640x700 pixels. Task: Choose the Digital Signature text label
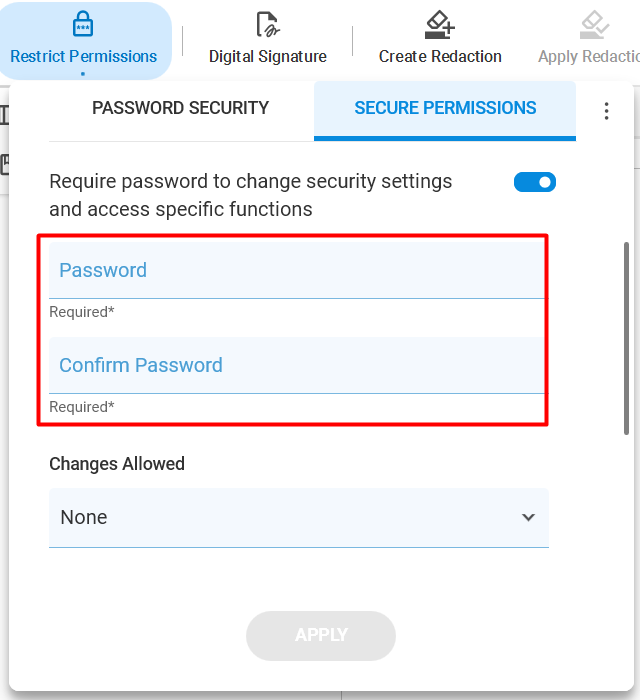(268, 57)
